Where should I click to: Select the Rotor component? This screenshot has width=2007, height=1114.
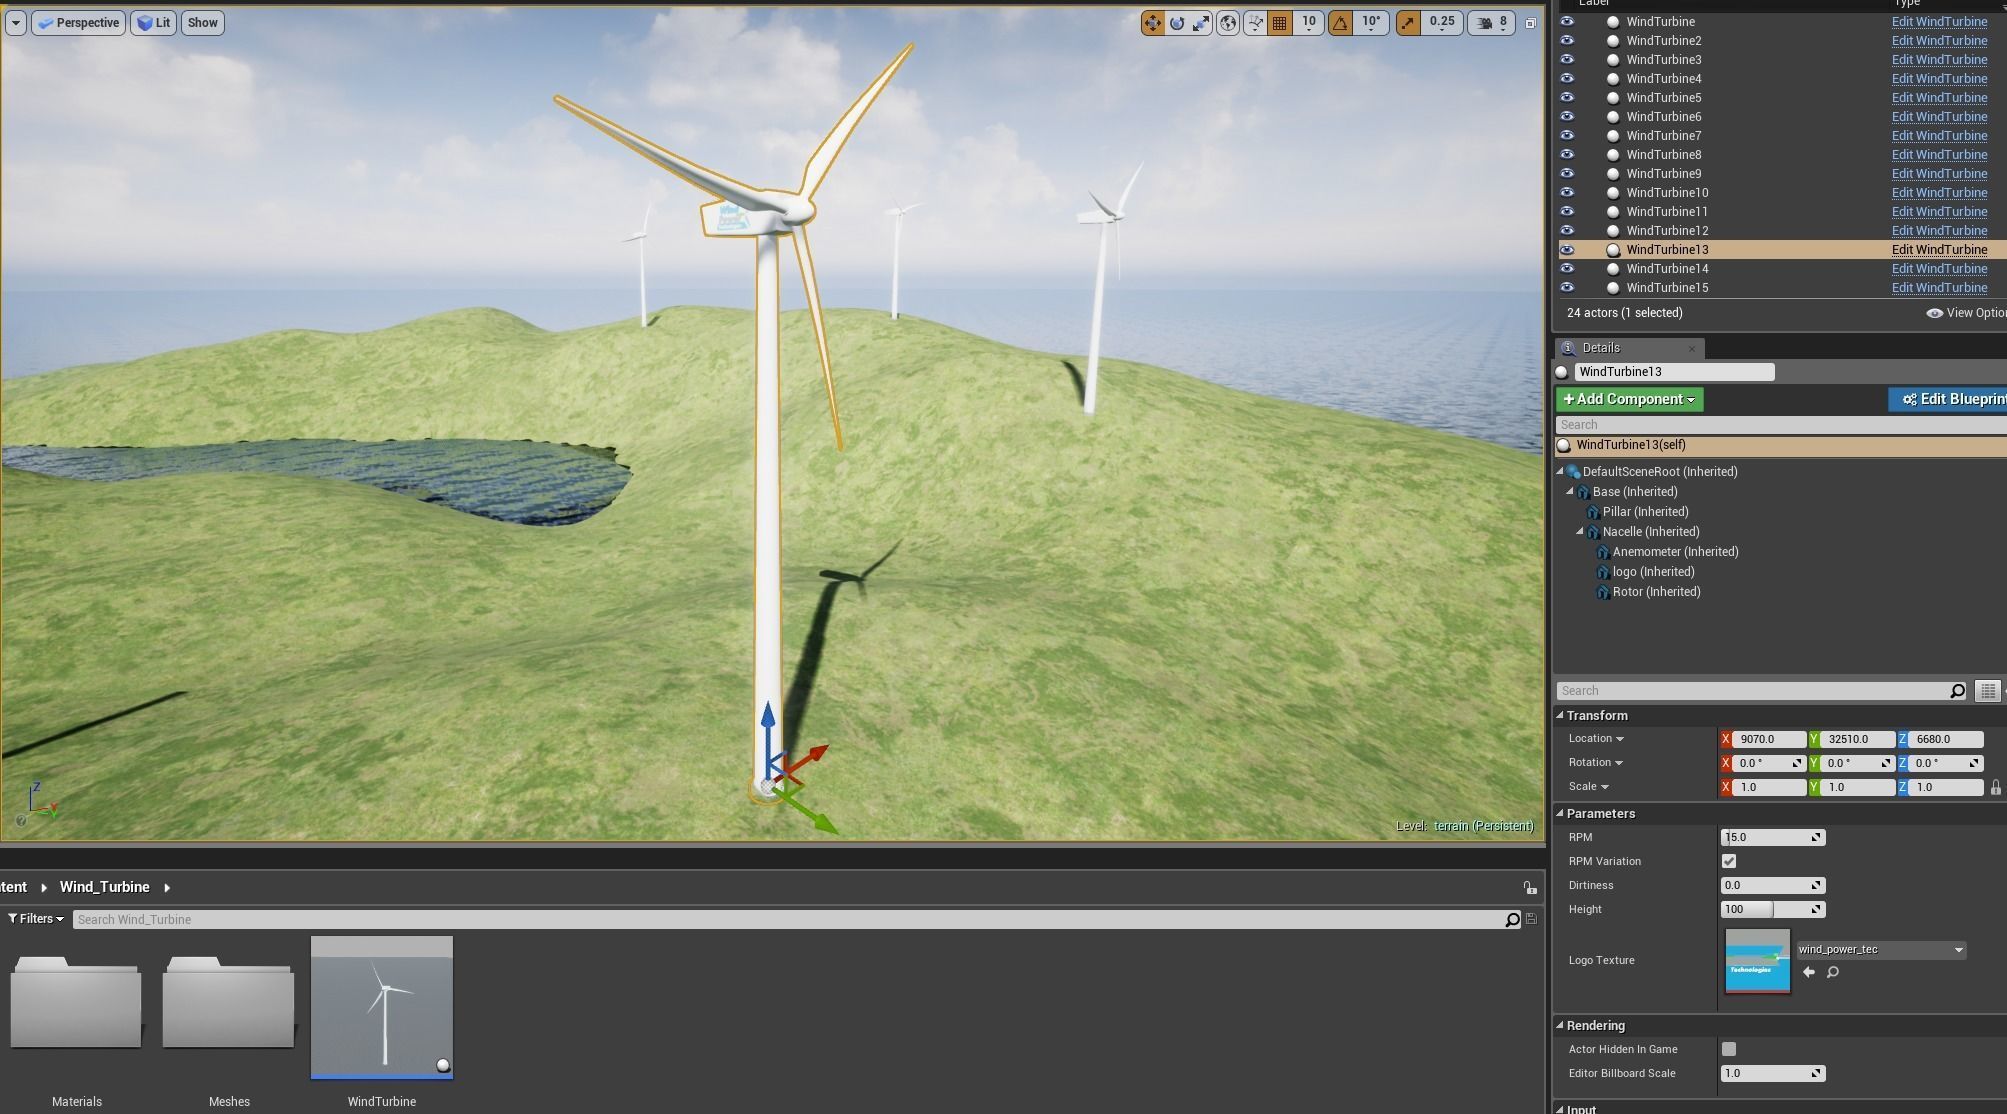[x=1656, y=592]
